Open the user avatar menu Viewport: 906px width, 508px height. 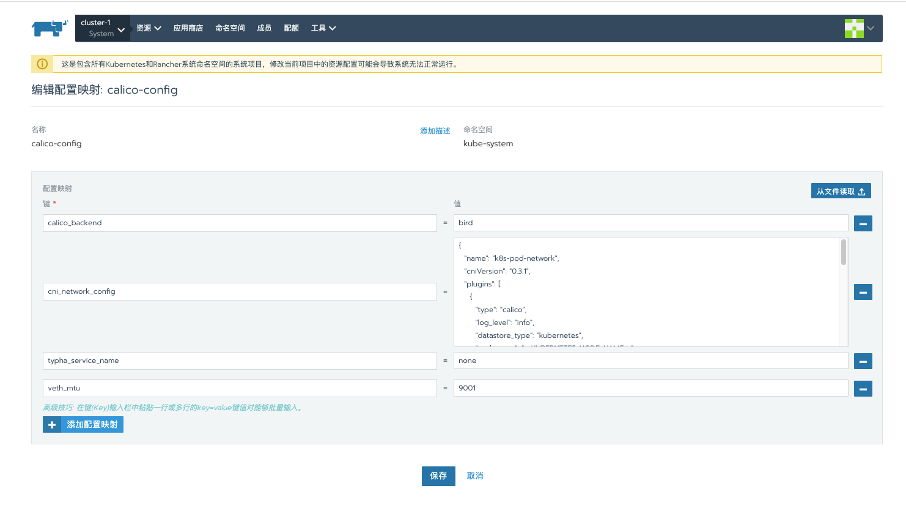858,28
